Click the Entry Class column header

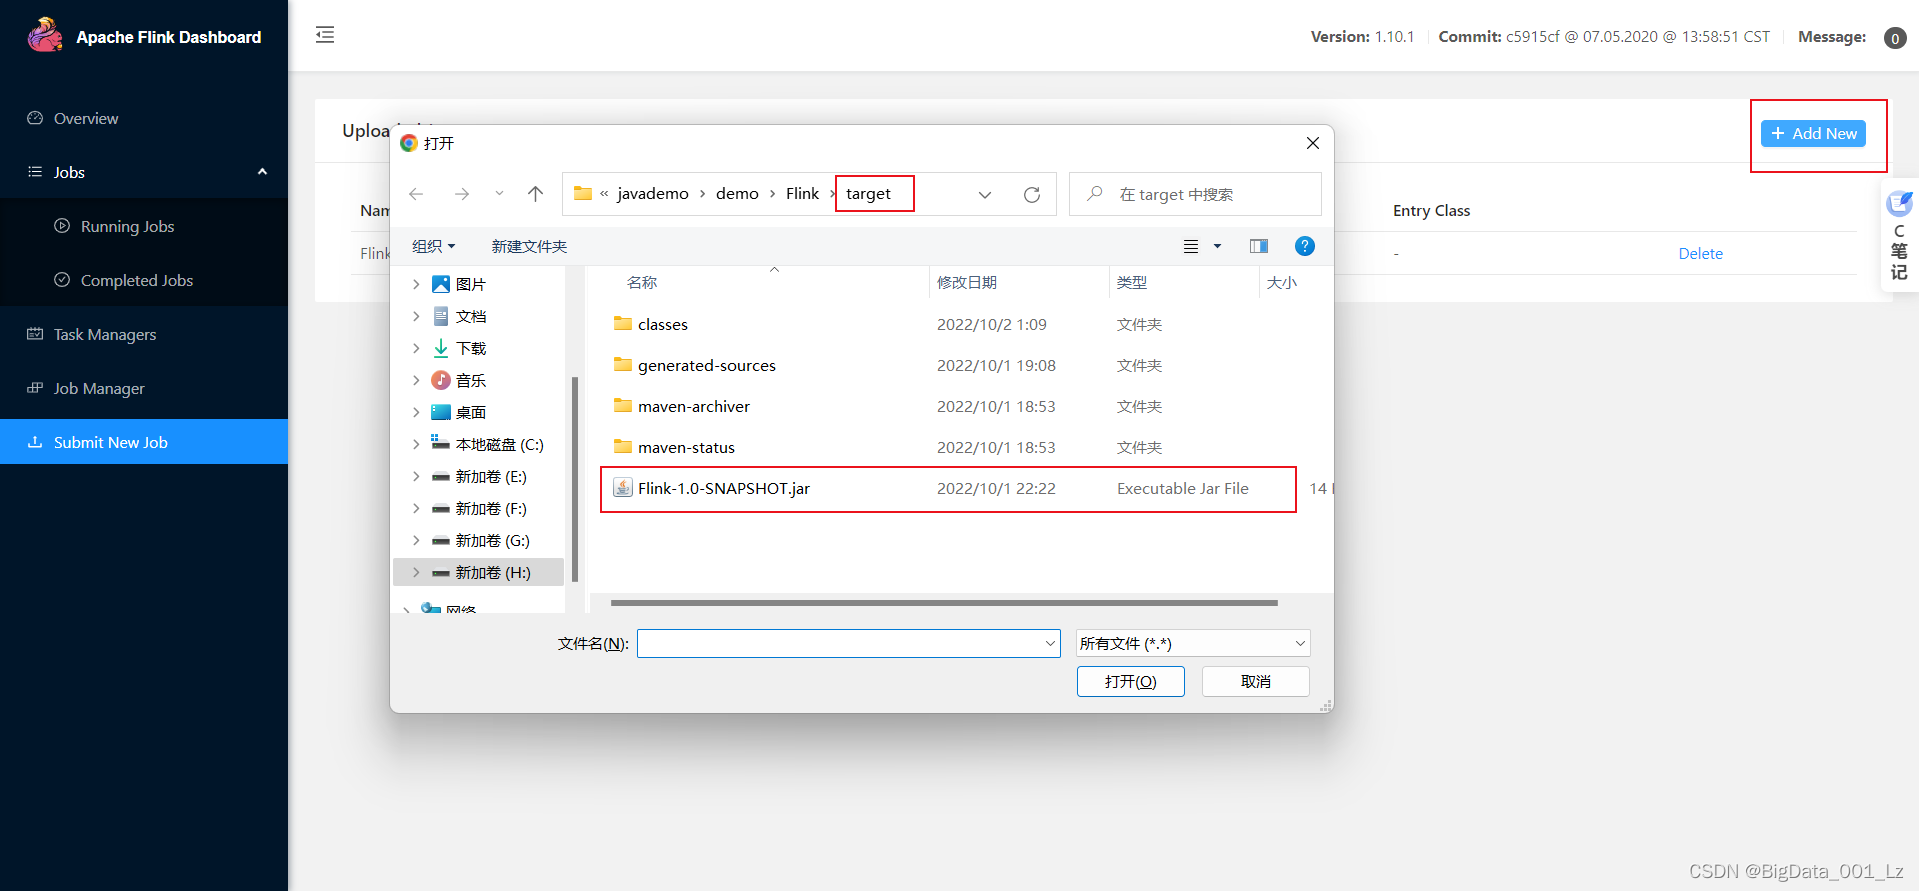[1431, 211]
